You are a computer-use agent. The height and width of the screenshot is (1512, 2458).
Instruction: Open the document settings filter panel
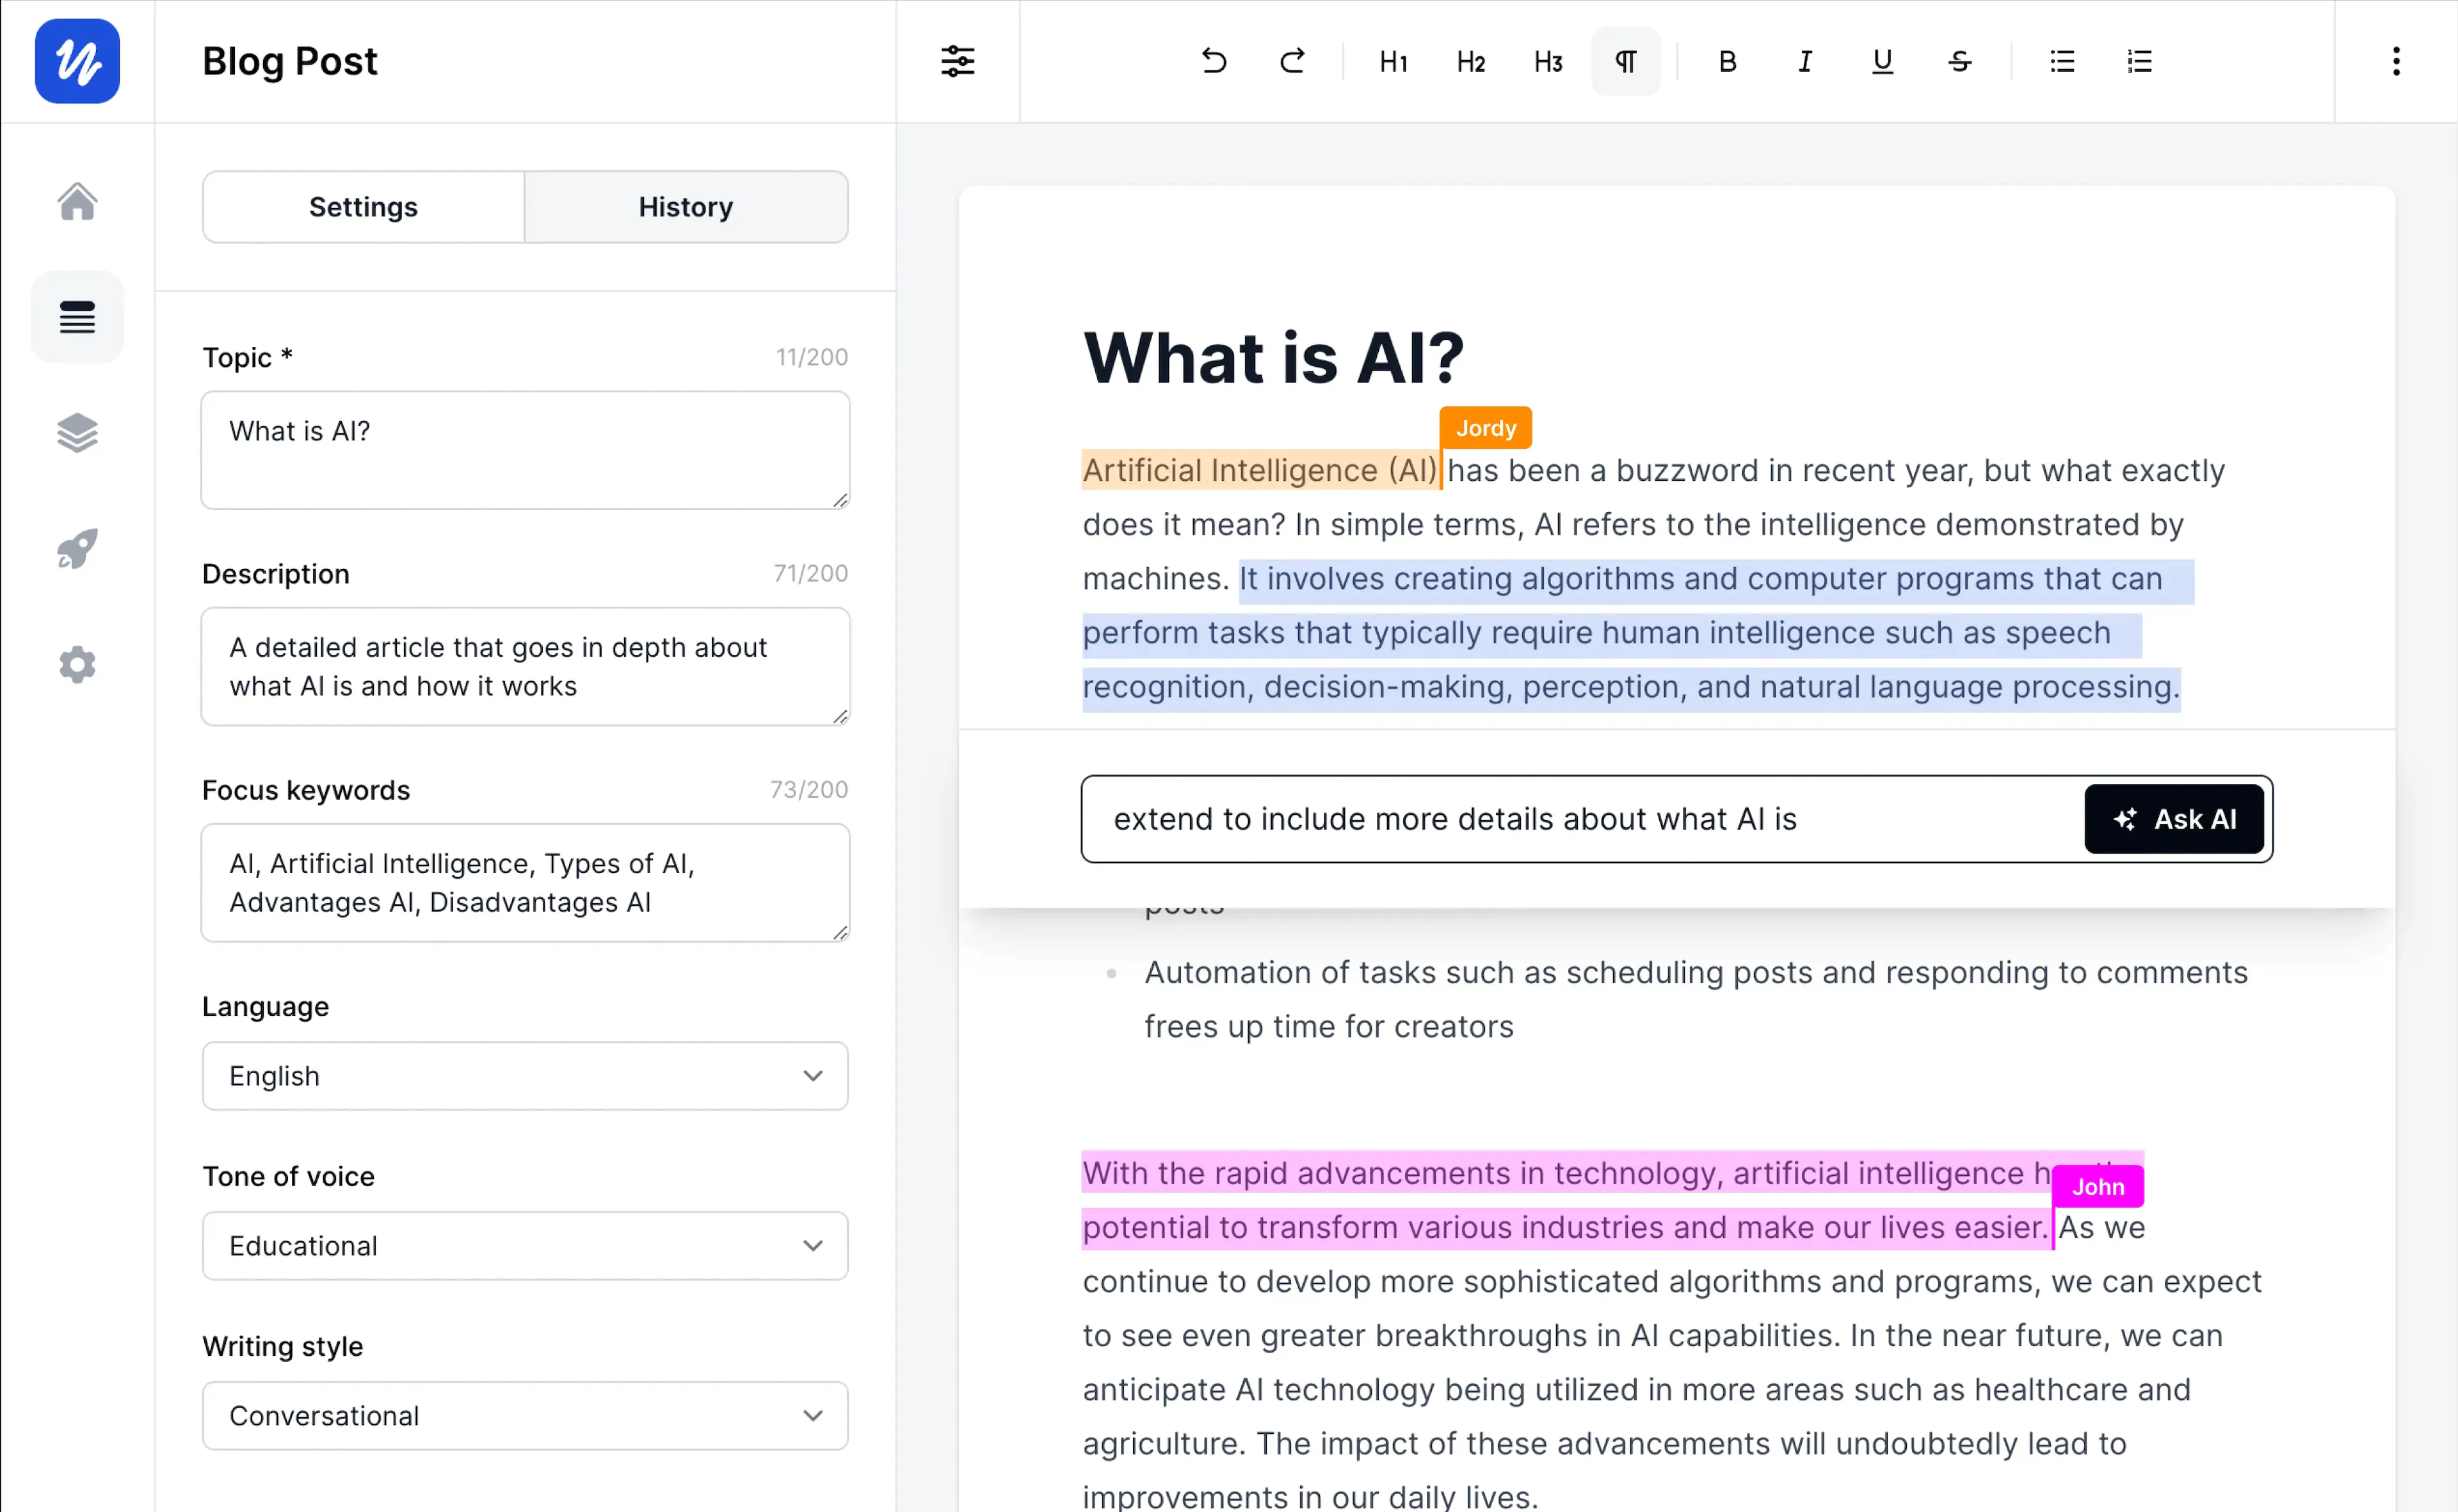957,61
